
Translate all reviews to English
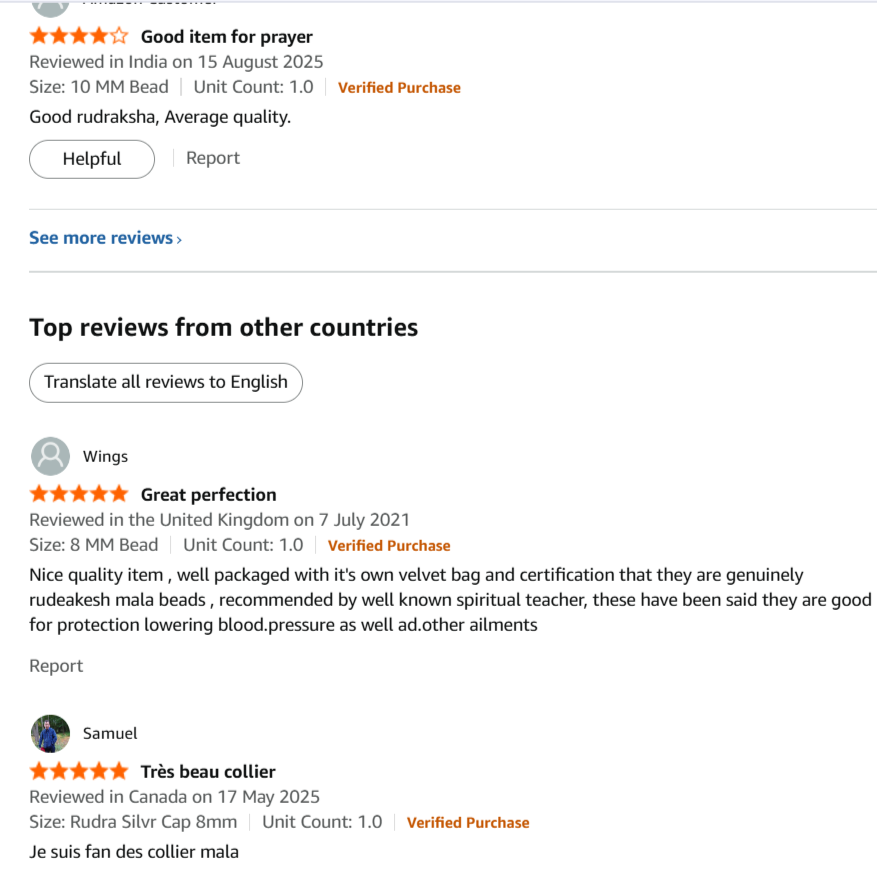point(166,382)
